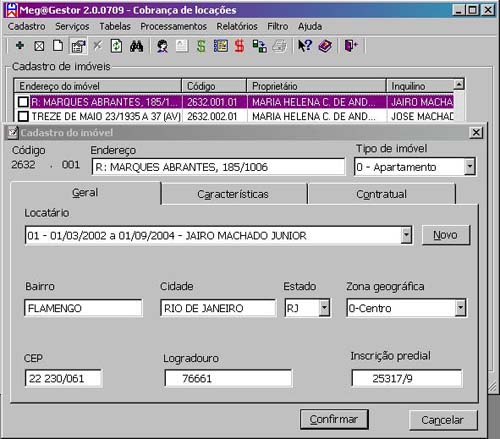Click the Novo button
This screenshot has height=439, width=500.
point(446,235)
